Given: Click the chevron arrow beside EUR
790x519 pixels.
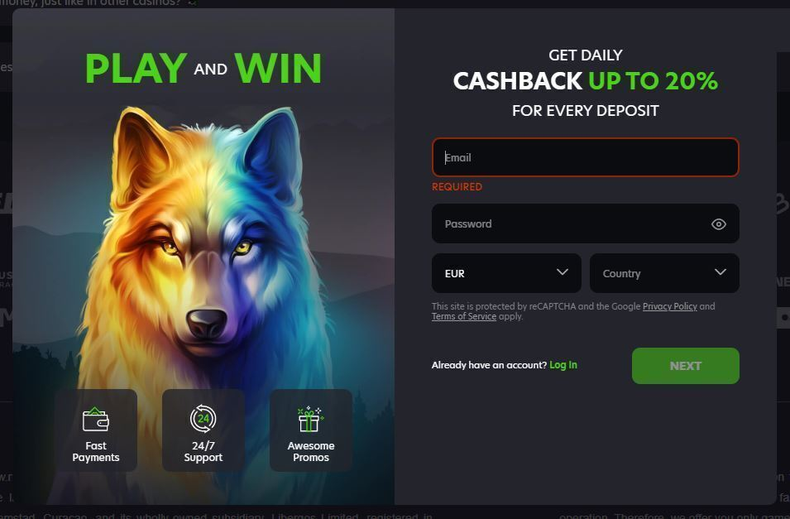Looking at the screenshot, I should coord(562,272).
